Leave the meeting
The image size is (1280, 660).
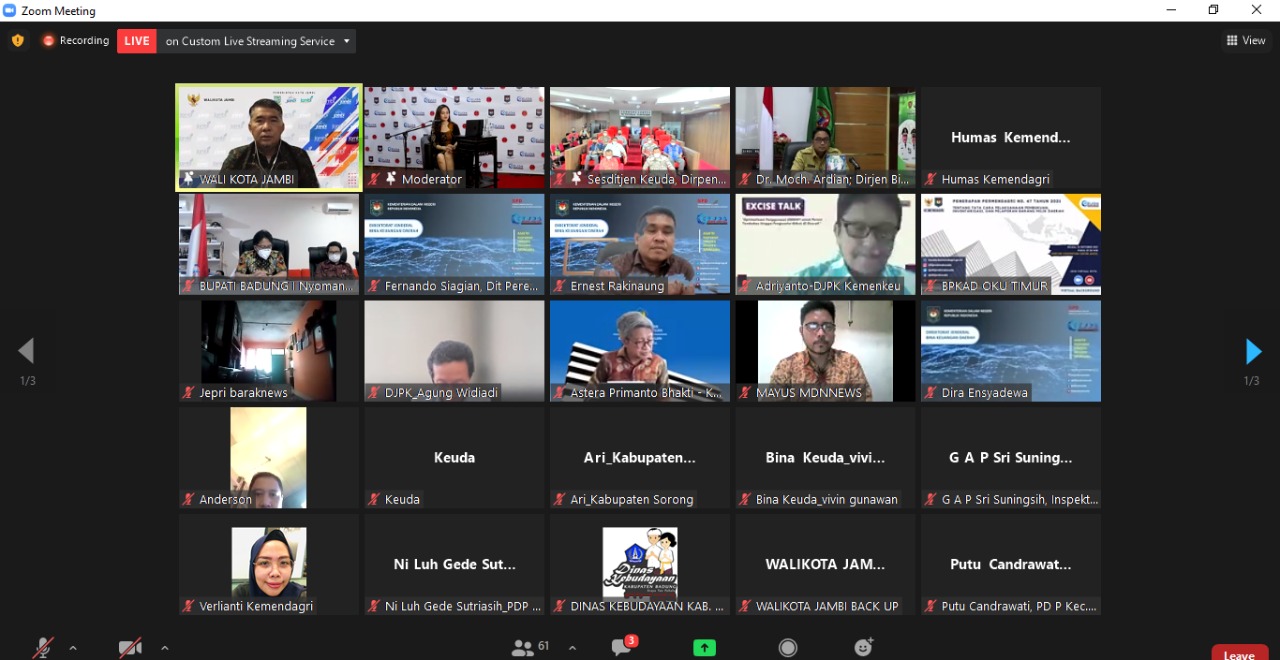tap(1239, 654)
